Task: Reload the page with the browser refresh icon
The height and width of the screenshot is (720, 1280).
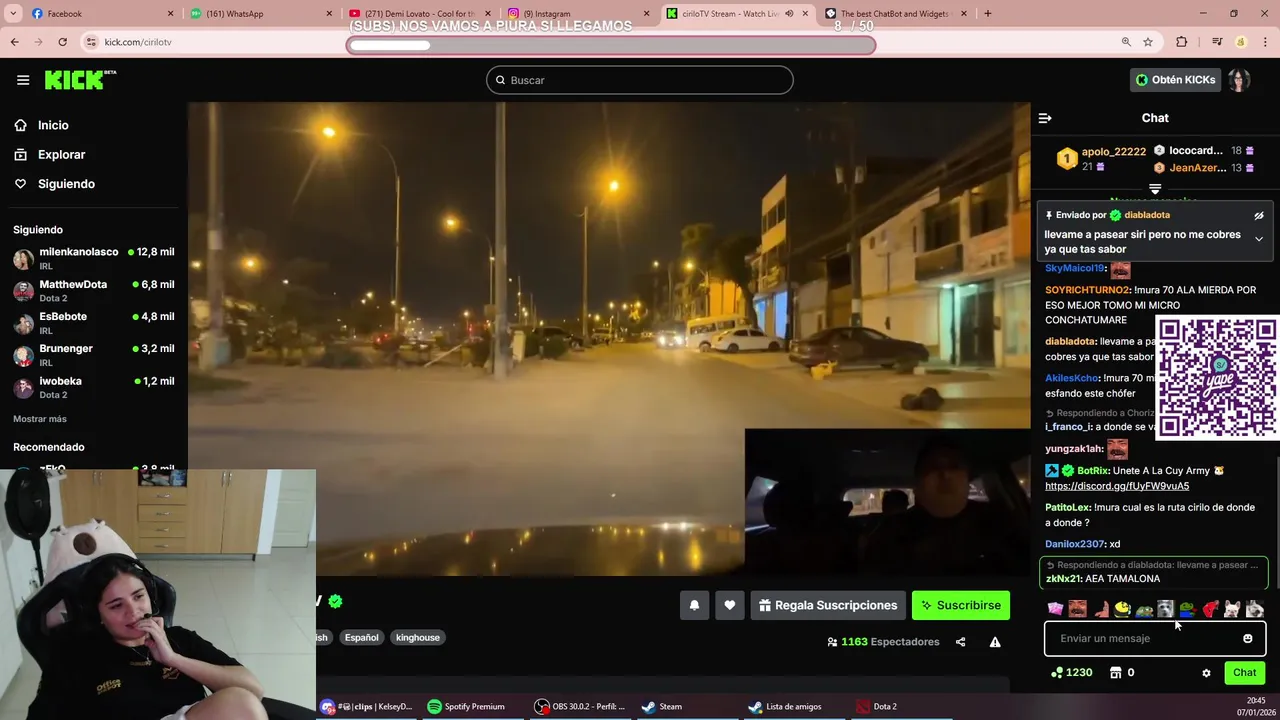Action: [x=62, y=42]
